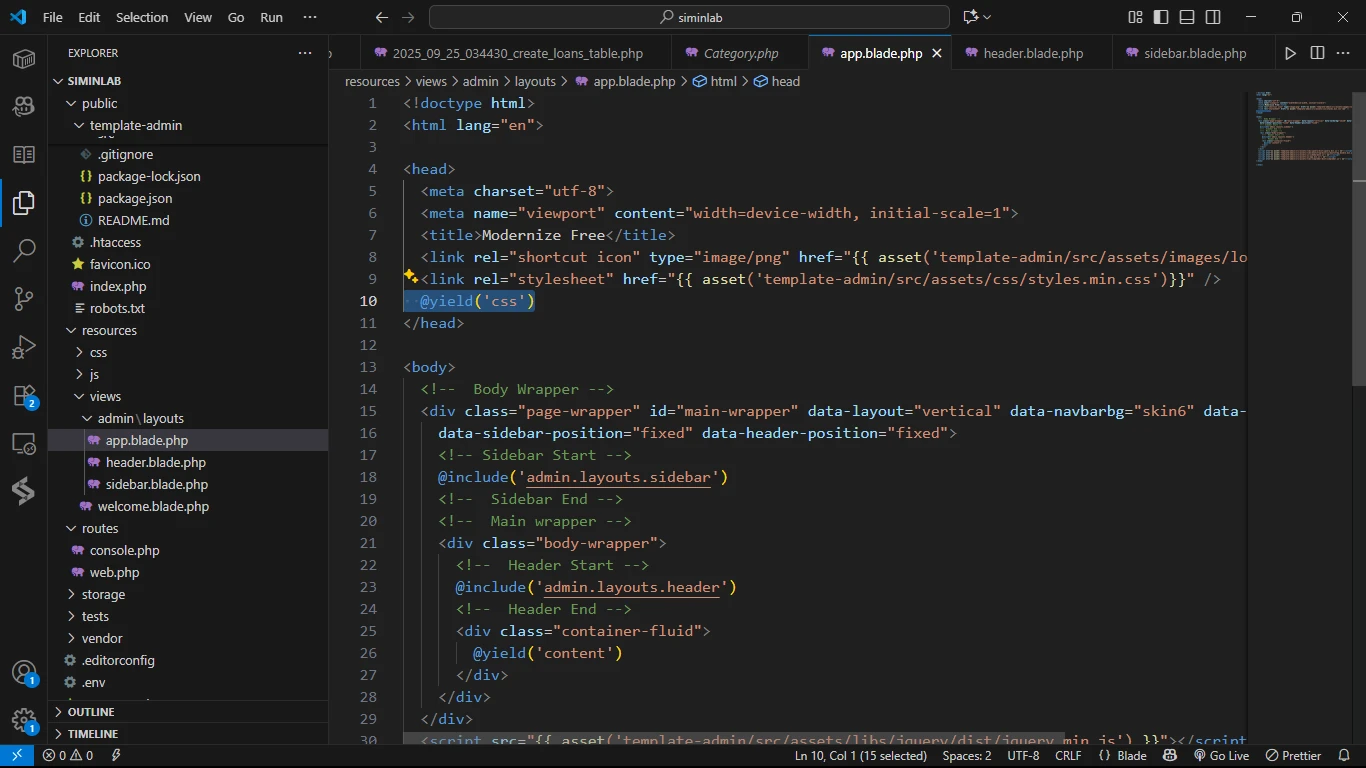Viewport: 1366px width, 768px height.
Task: Toggle the bottom Panel layout button
Action: click(1187, 17)
